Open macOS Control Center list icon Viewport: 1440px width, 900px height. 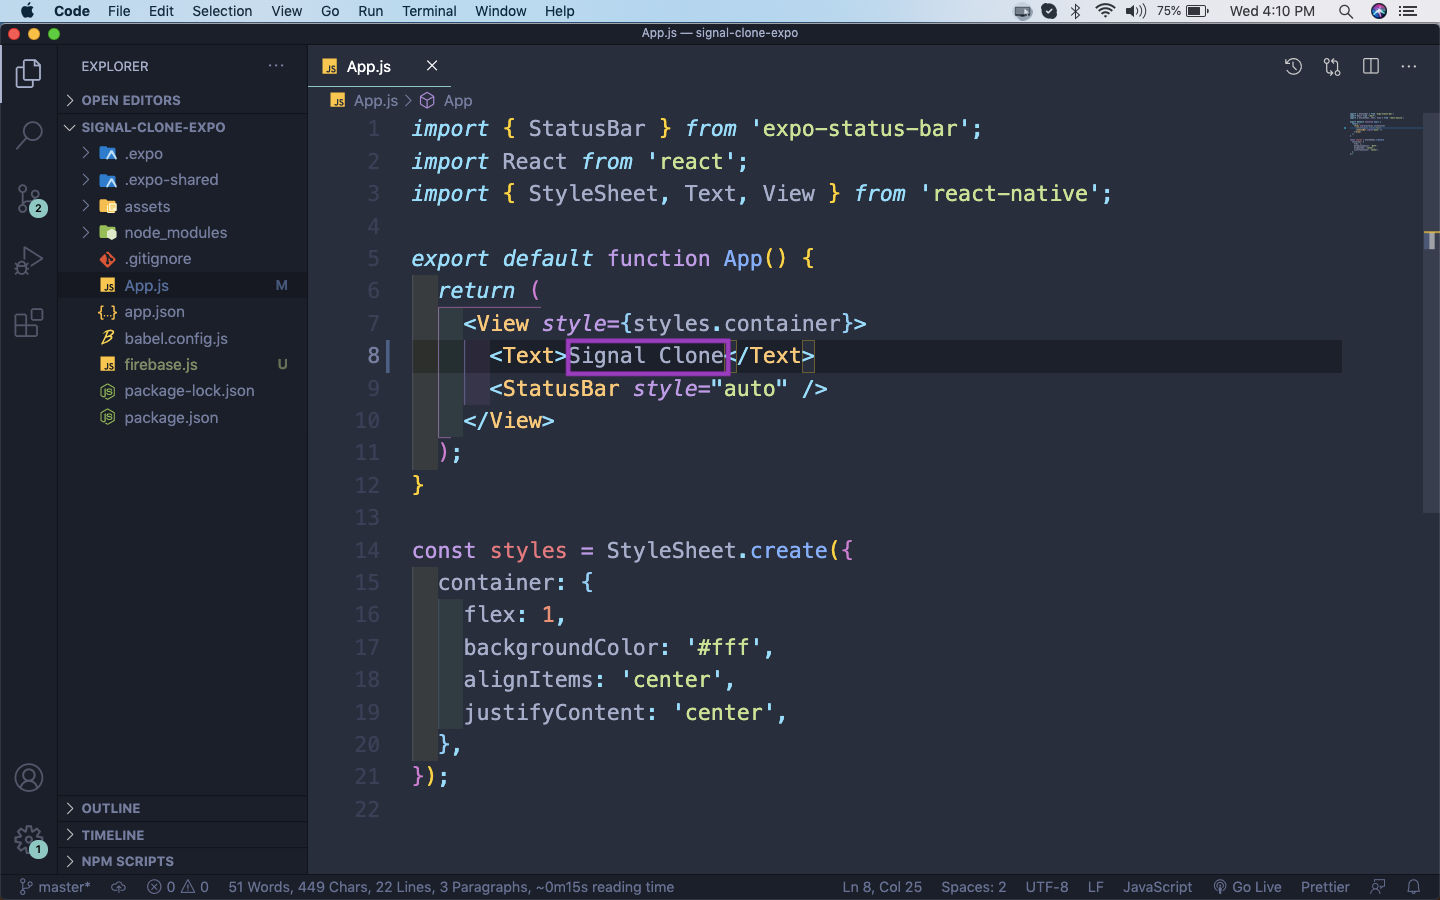click(x=1409, y=11)
